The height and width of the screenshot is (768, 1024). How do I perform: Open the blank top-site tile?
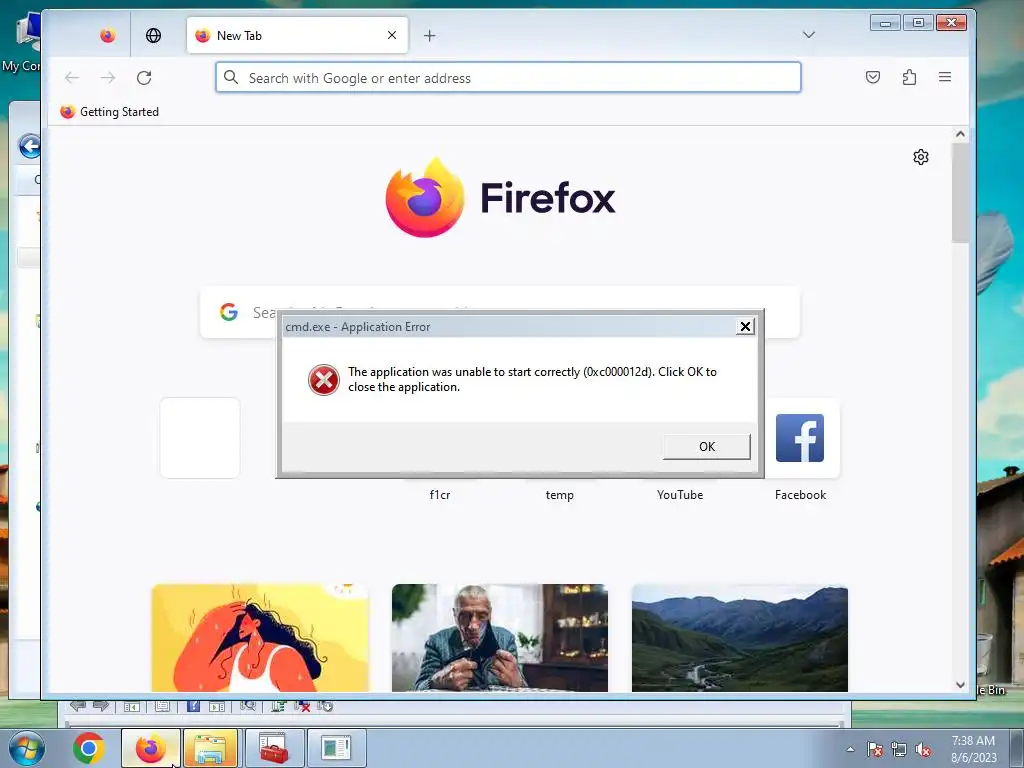point(200,438)
